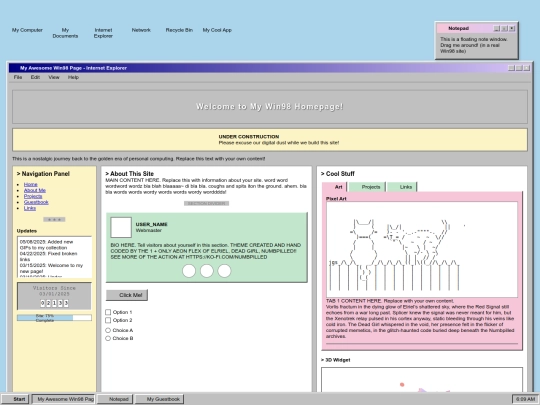Image resolution: width=540 pixels, height=405 pixels.
Task: Open the View menu
Action: point(54,77)
